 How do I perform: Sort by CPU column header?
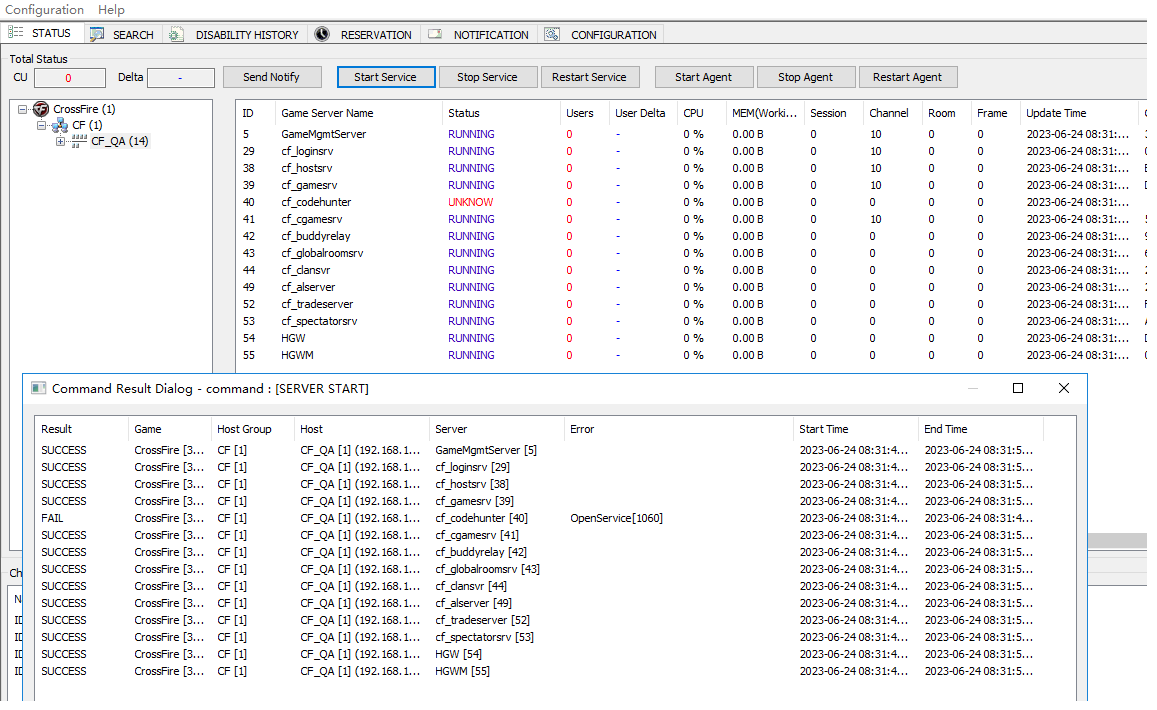(x=702, y=113)
